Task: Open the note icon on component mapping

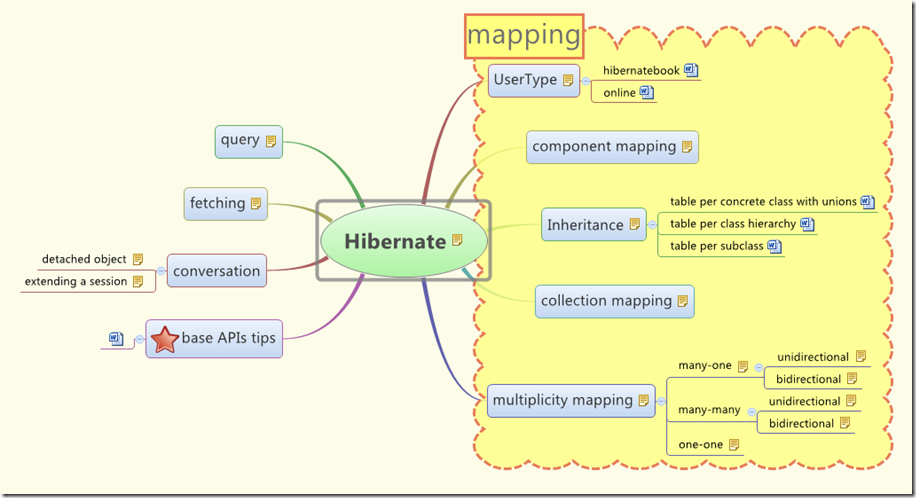Action: pyautogui.click(x=687, y=147)
